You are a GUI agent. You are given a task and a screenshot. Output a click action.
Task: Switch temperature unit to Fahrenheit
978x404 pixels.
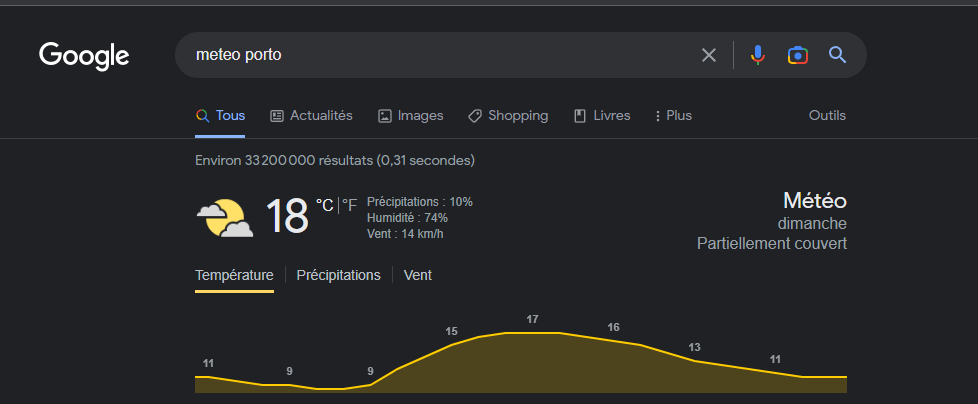coord(349,205)
